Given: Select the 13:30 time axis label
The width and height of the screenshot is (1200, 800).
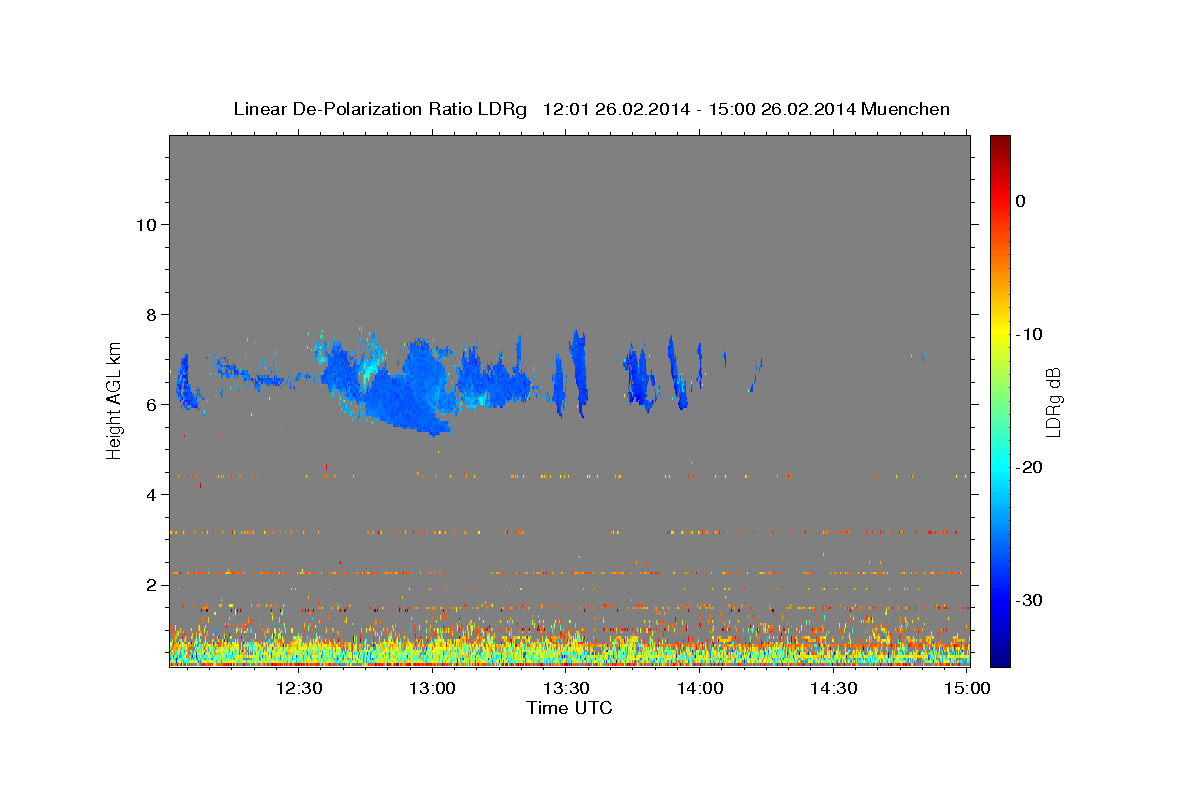Looking at the screenshot, I should click(x=566, y=688).
